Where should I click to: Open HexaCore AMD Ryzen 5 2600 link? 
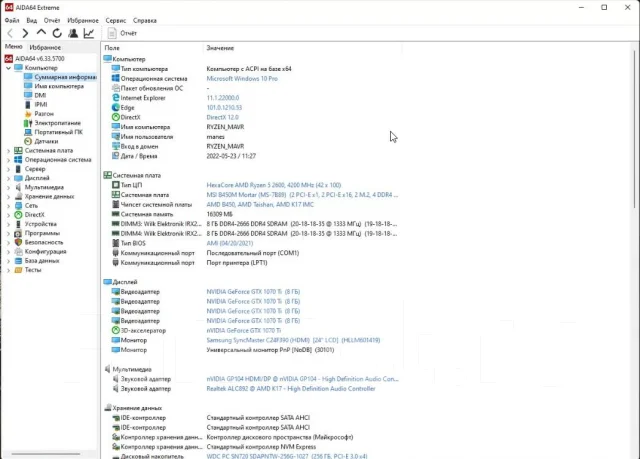click(x=274, y=185)
